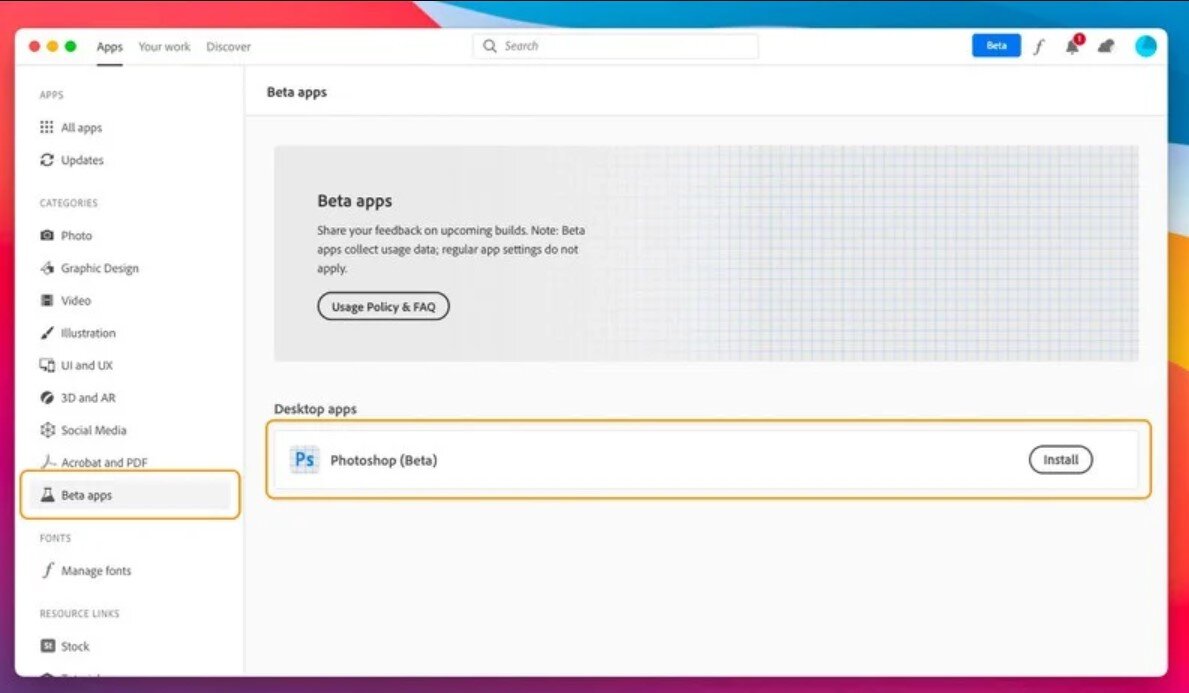
Task: Click the Beta apps flask icon
Action: tap(47, 494)
